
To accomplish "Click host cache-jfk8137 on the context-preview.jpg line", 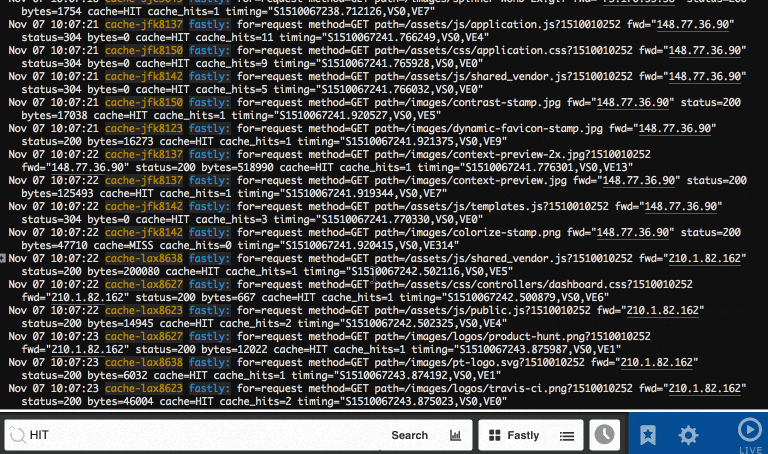I will (x=144, y=180).
